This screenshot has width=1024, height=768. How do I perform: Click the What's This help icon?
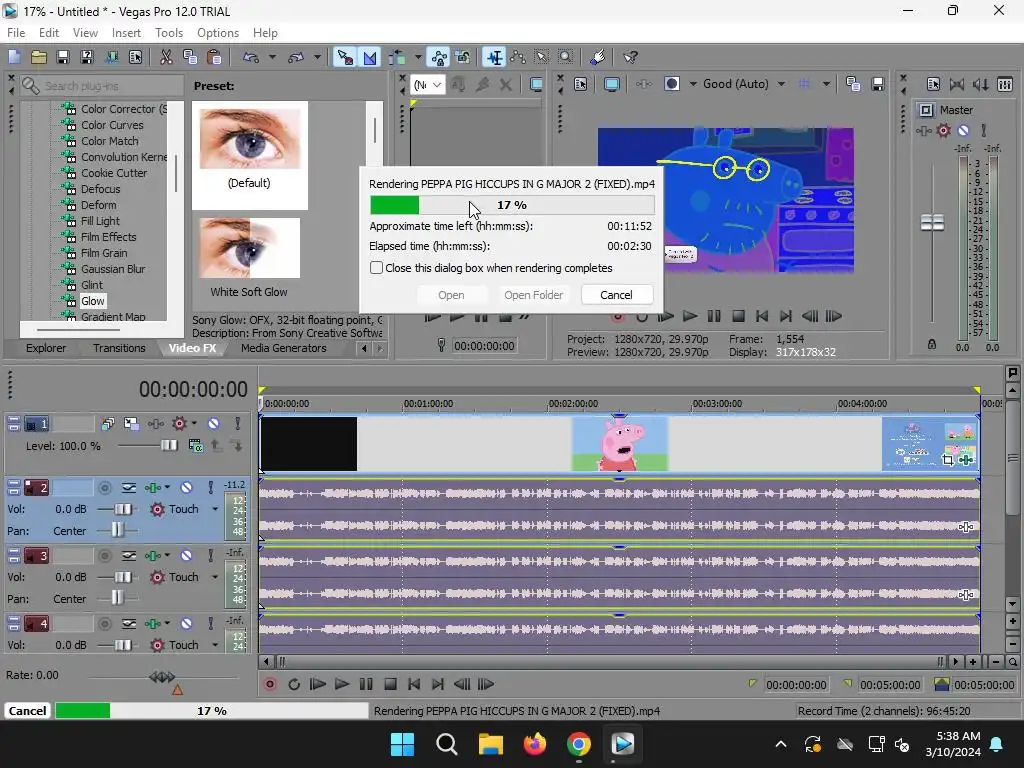(630, 57)
